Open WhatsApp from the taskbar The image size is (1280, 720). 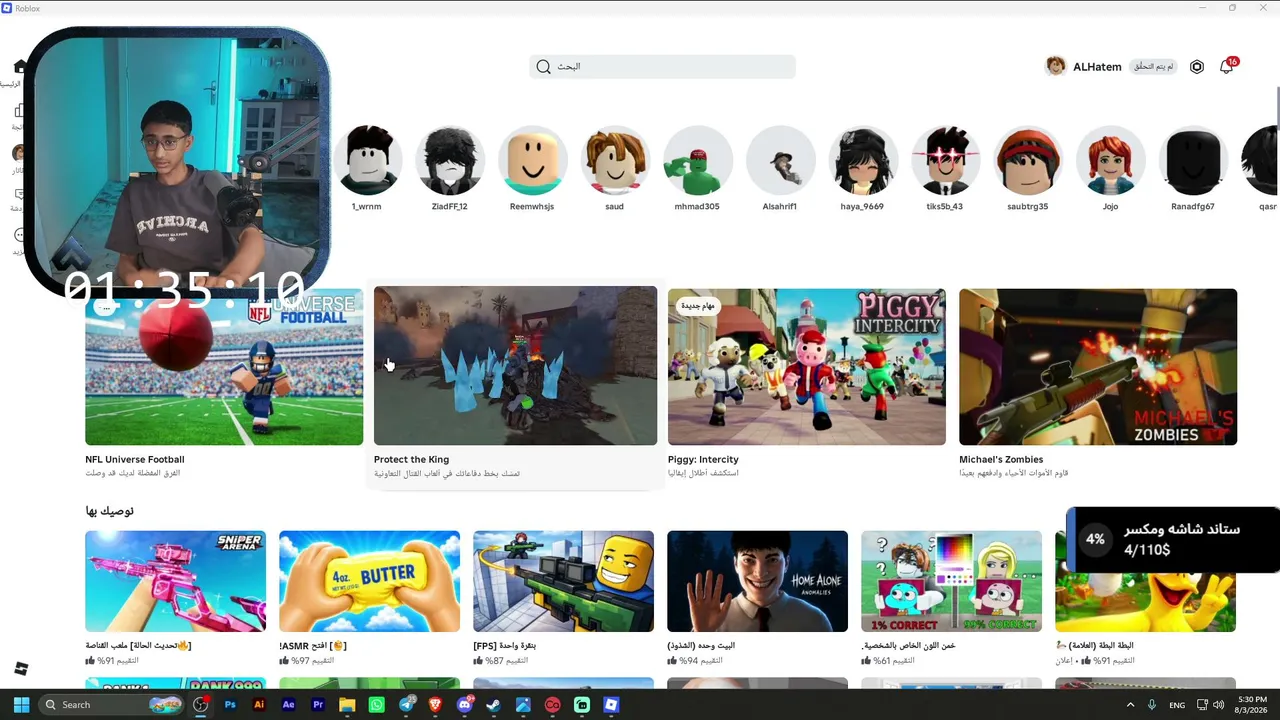[x=376, y=705]
